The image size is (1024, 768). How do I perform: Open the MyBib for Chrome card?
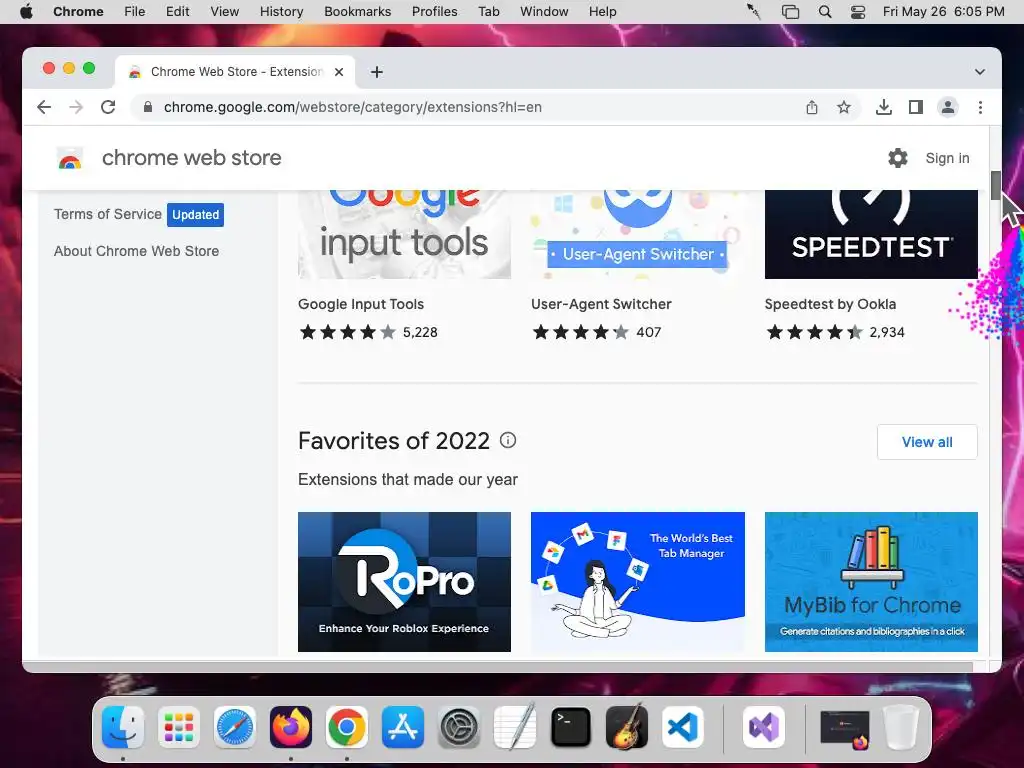click(x=871, y=582)
